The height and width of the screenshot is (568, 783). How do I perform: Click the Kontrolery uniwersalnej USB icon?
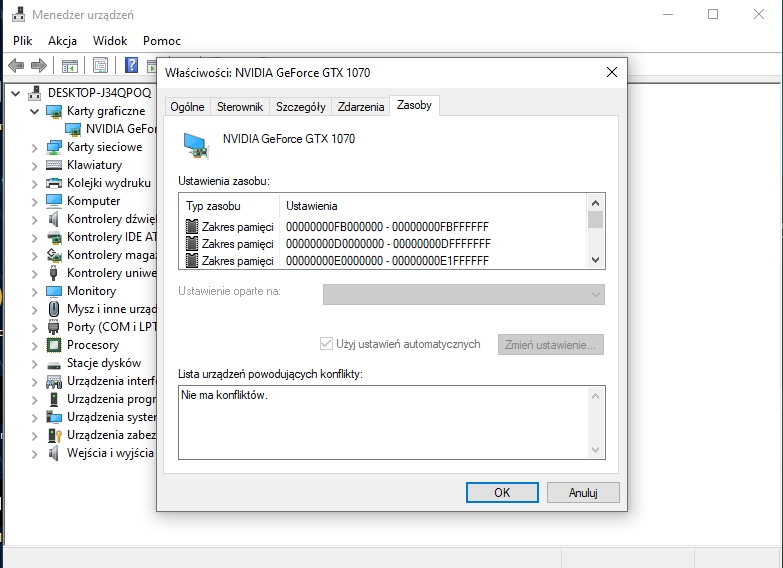point(53,273)
